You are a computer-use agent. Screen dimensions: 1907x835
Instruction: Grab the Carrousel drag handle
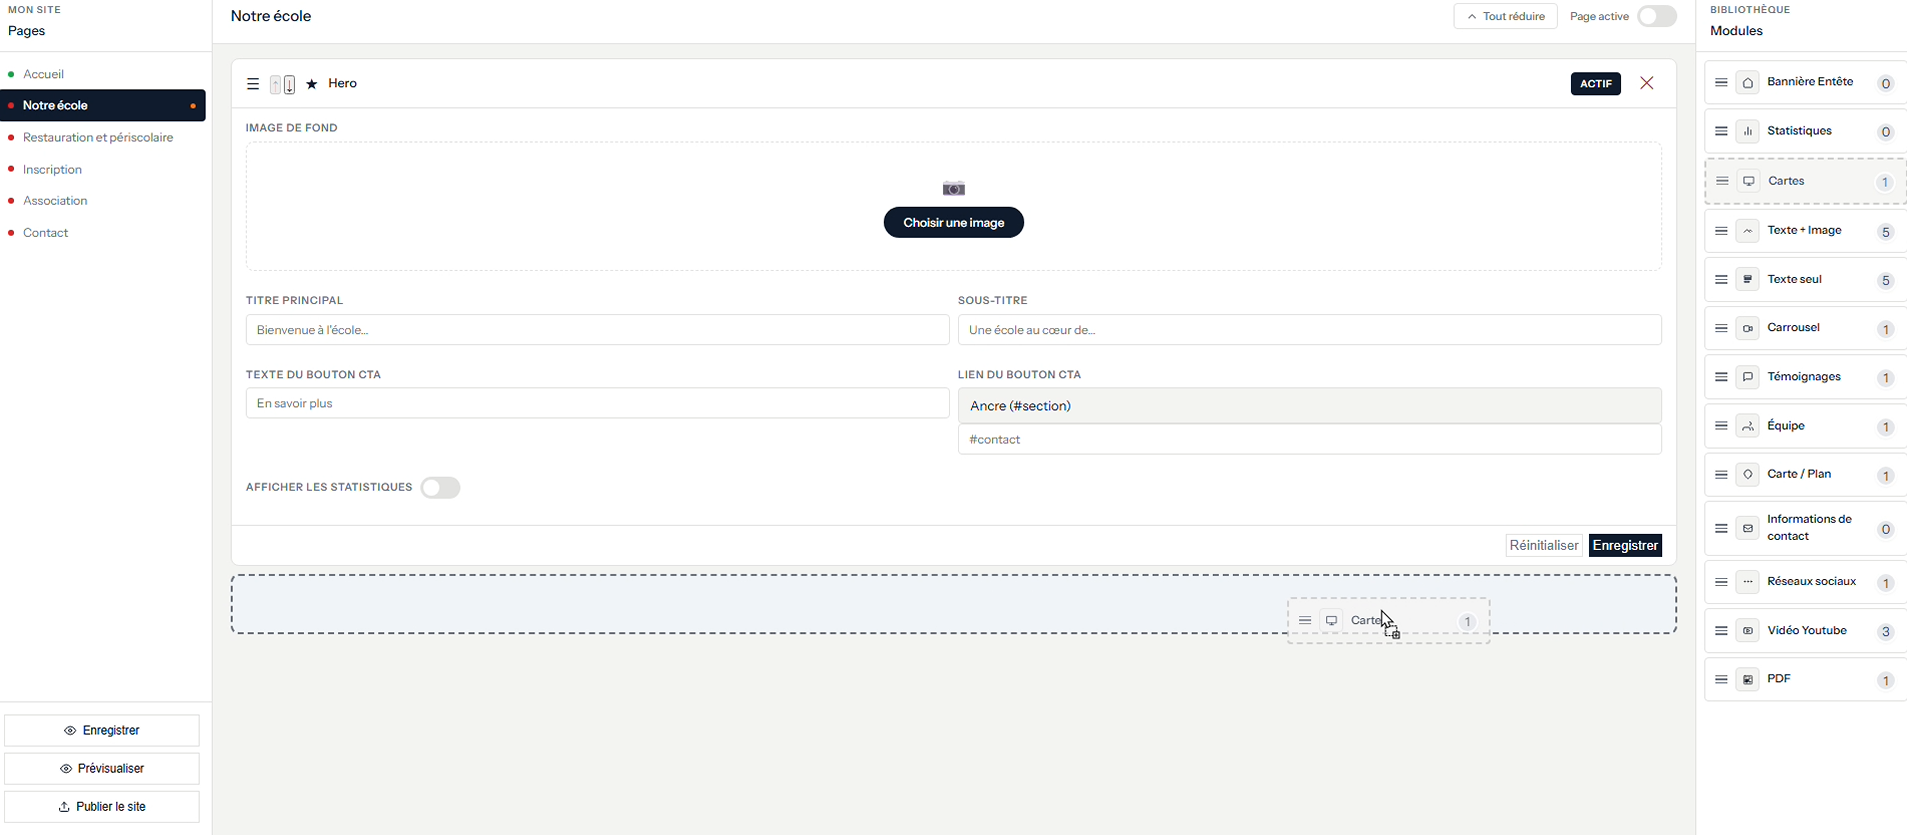coord(1721,328)
